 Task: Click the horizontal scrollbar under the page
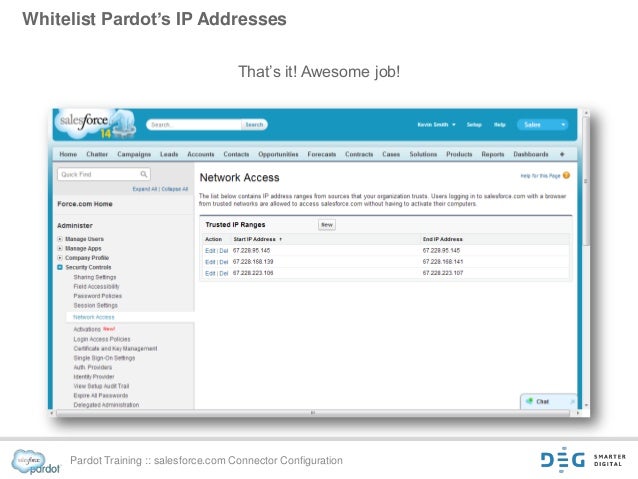coord(313,413)
